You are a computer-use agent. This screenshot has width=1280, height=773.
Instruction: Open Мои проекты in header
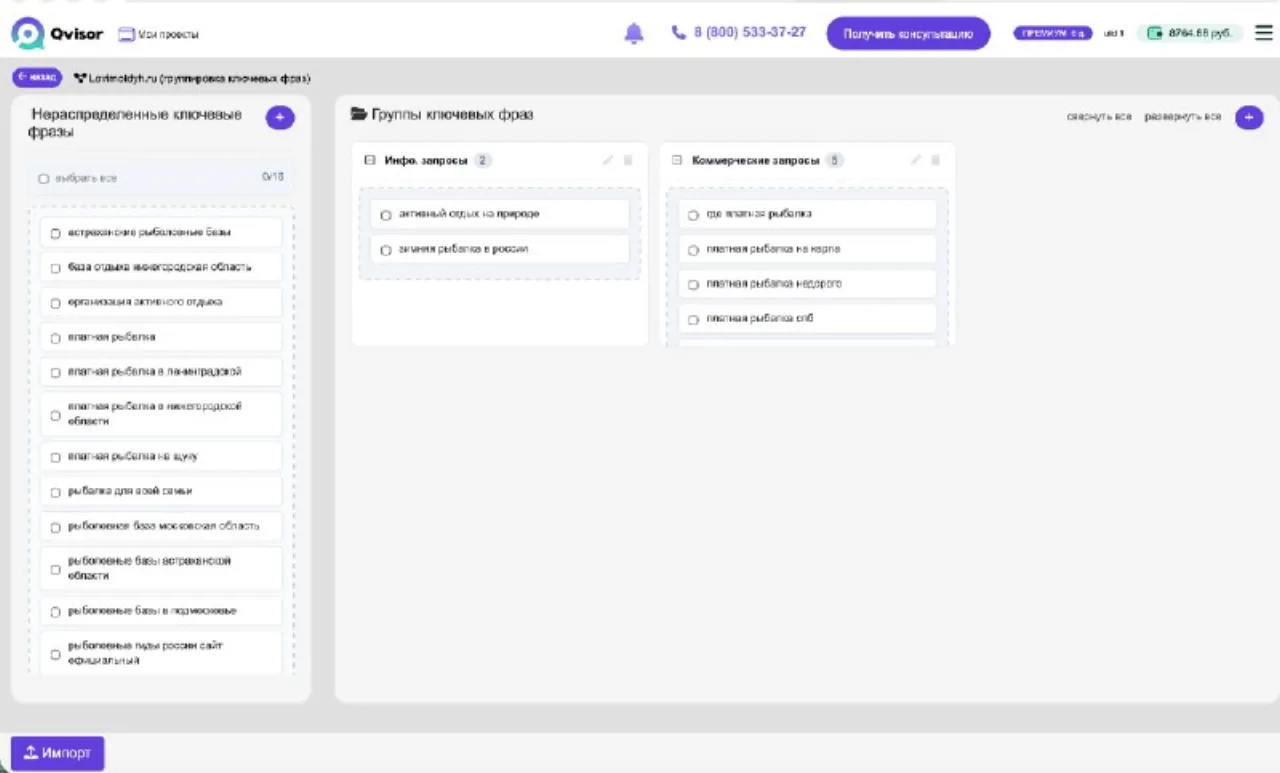158,34
